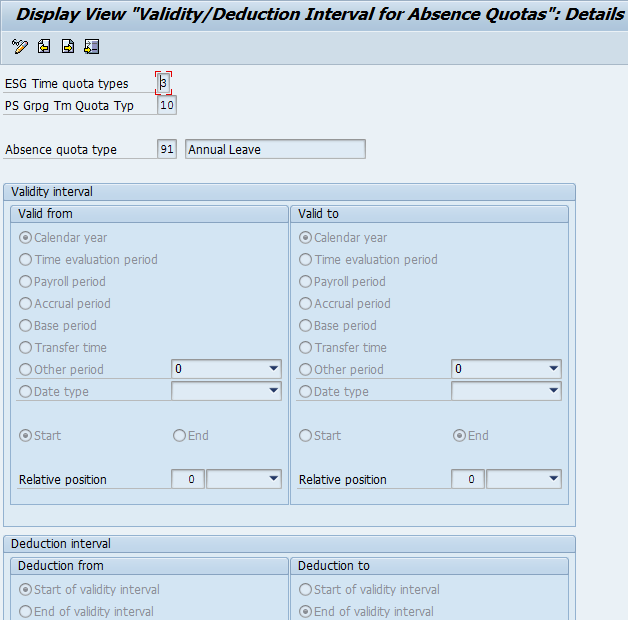Pick the End radio under Valid from
This screenshot has height=620, width=628.
pyautogui.click(x=180, y=436)
